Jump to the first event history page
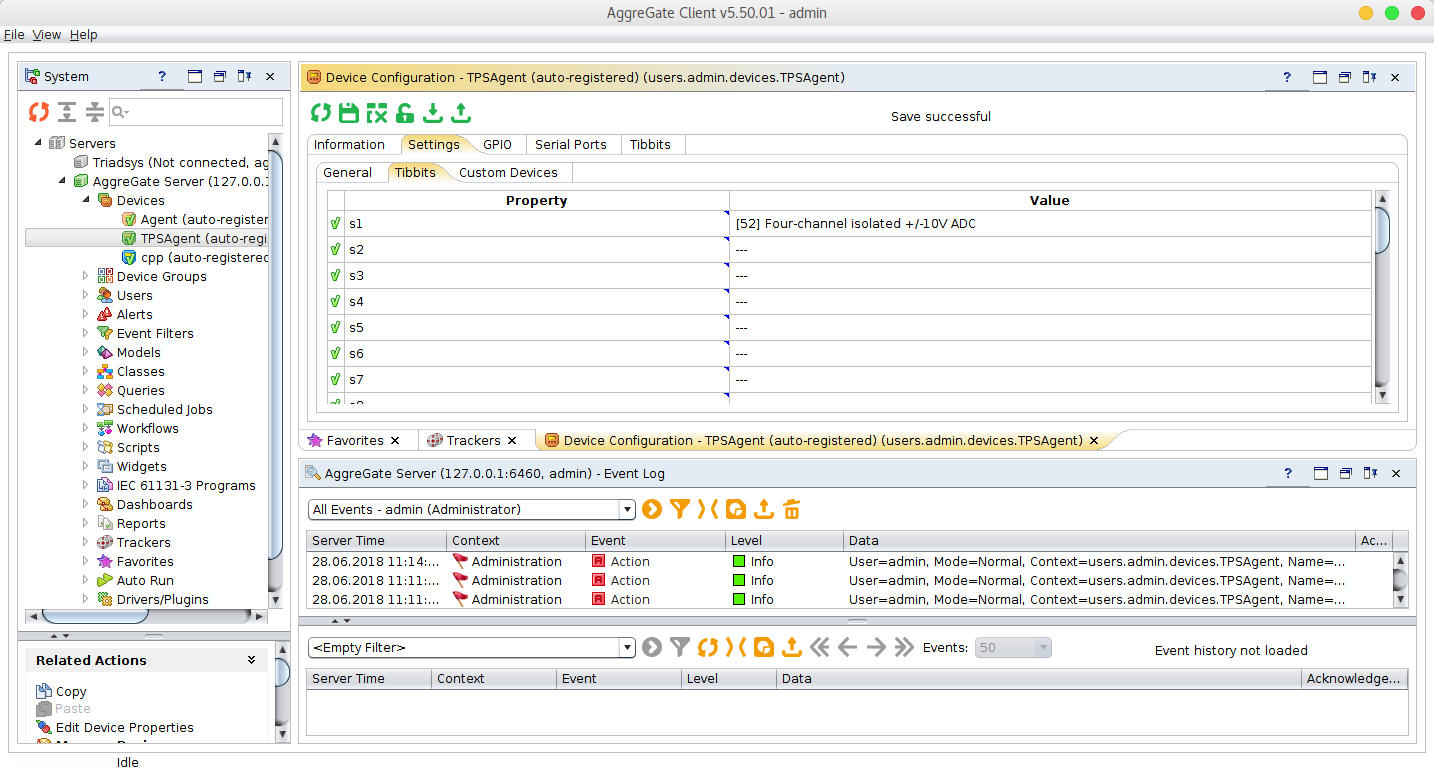The image size is (1434, 771). coord(820,647)
